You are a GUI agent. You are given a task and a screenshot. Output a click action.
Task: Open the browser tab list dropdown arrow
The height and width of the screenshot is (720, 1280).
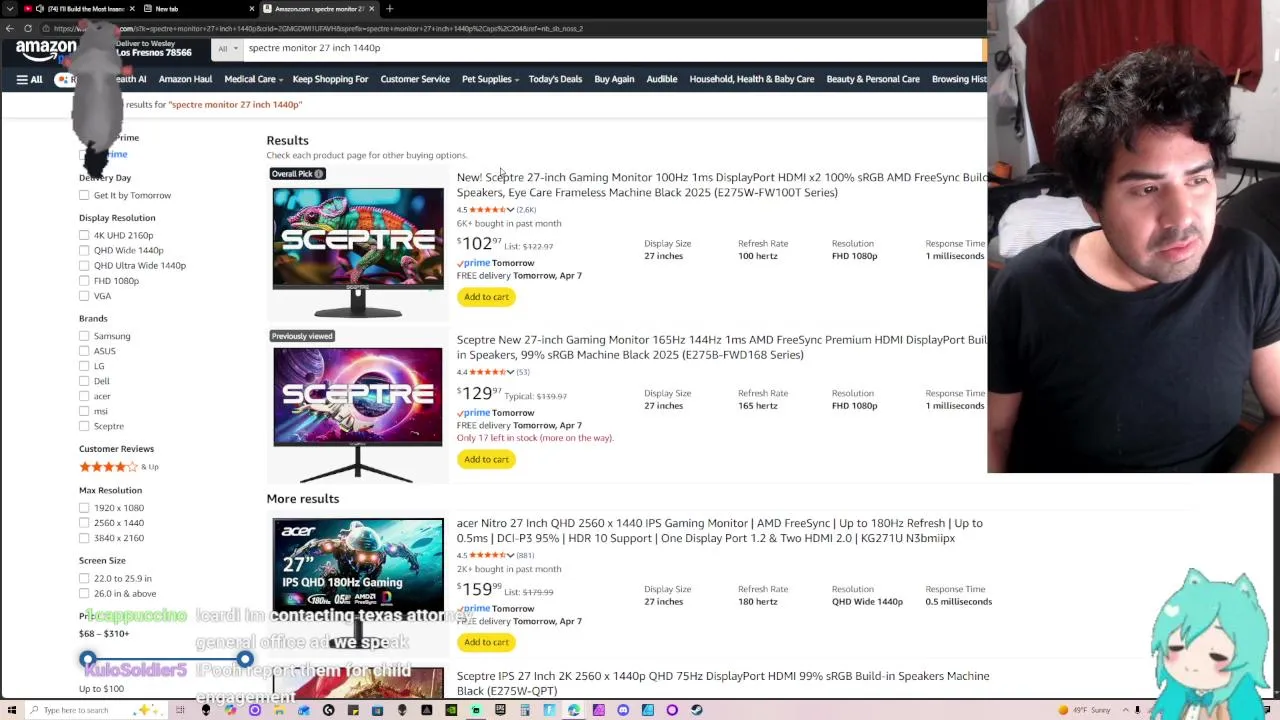(11, 9)
